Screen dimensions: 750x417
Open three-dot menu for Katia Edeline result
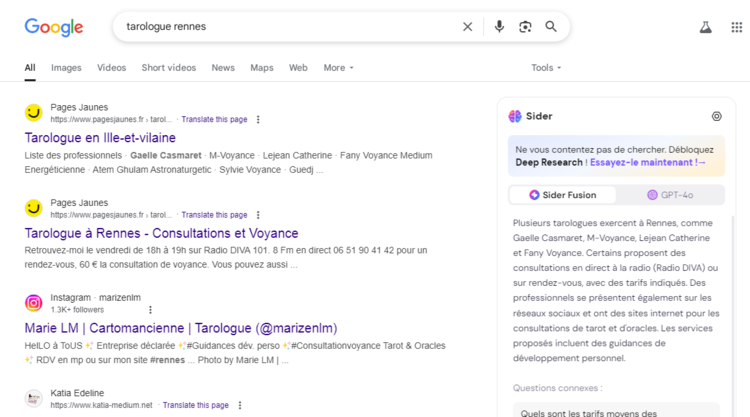point(240,405)
